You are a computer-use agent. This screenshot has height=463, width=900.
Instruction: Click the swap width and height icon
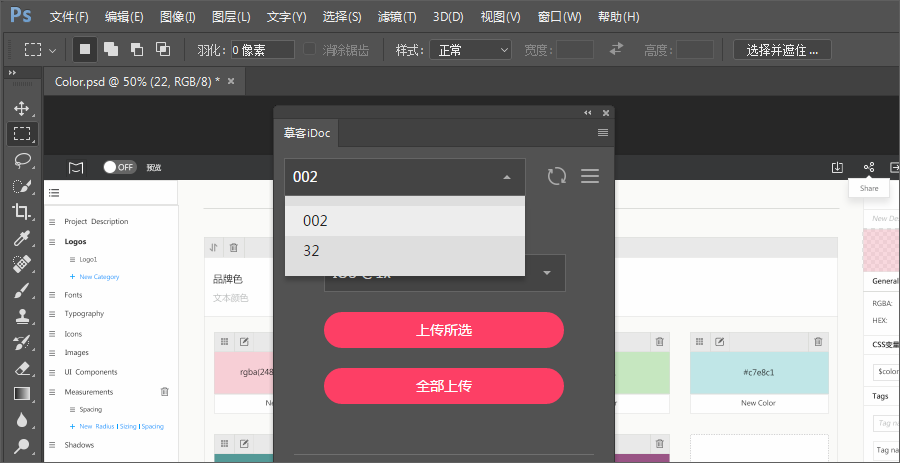[x=616, y=49]
